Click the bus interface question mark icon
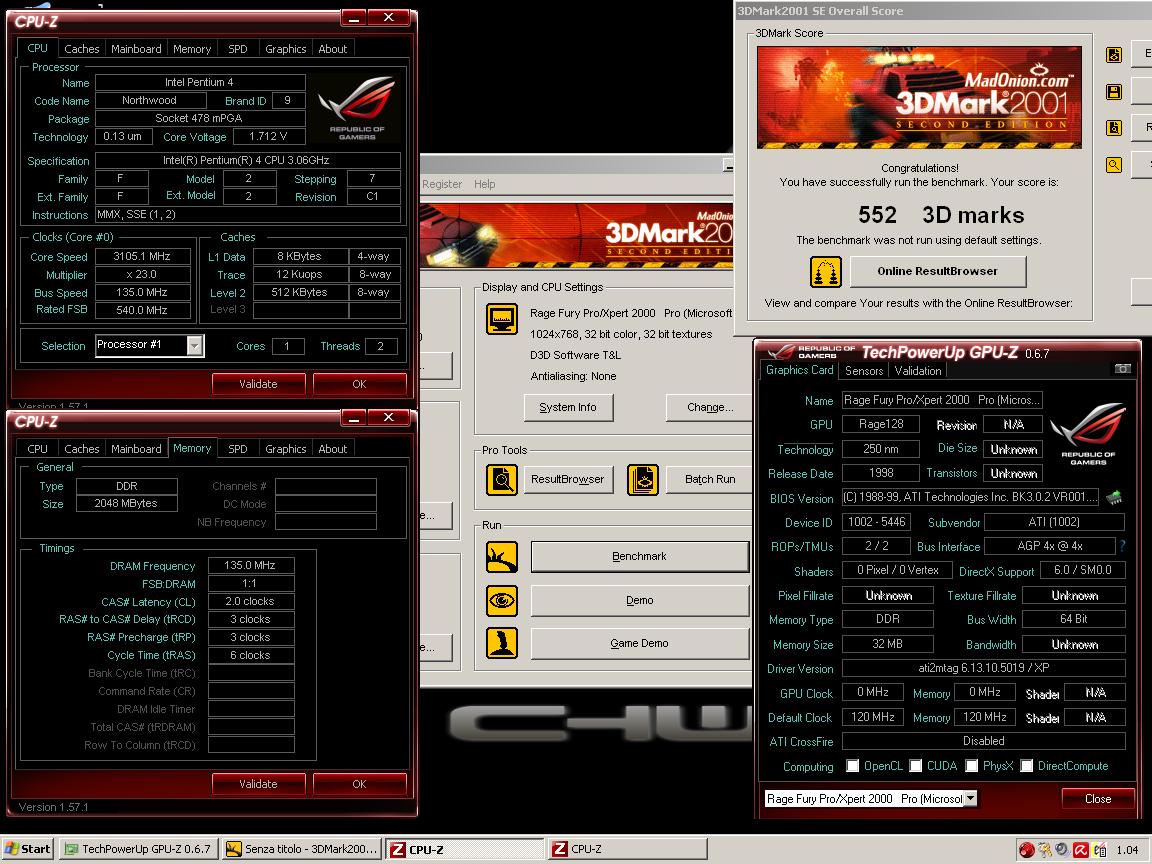Viewport: 1152px width, 864px height. click(x=1123, y=546)
